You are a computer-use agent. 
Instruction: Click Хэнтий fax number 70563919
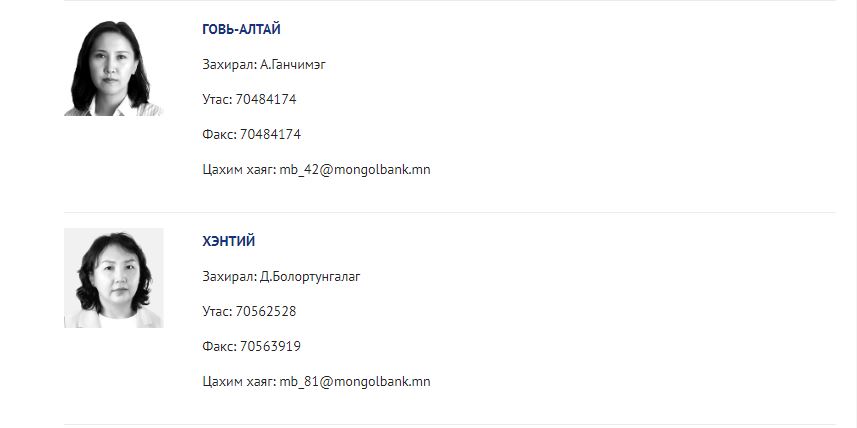[x=270, y=347]
